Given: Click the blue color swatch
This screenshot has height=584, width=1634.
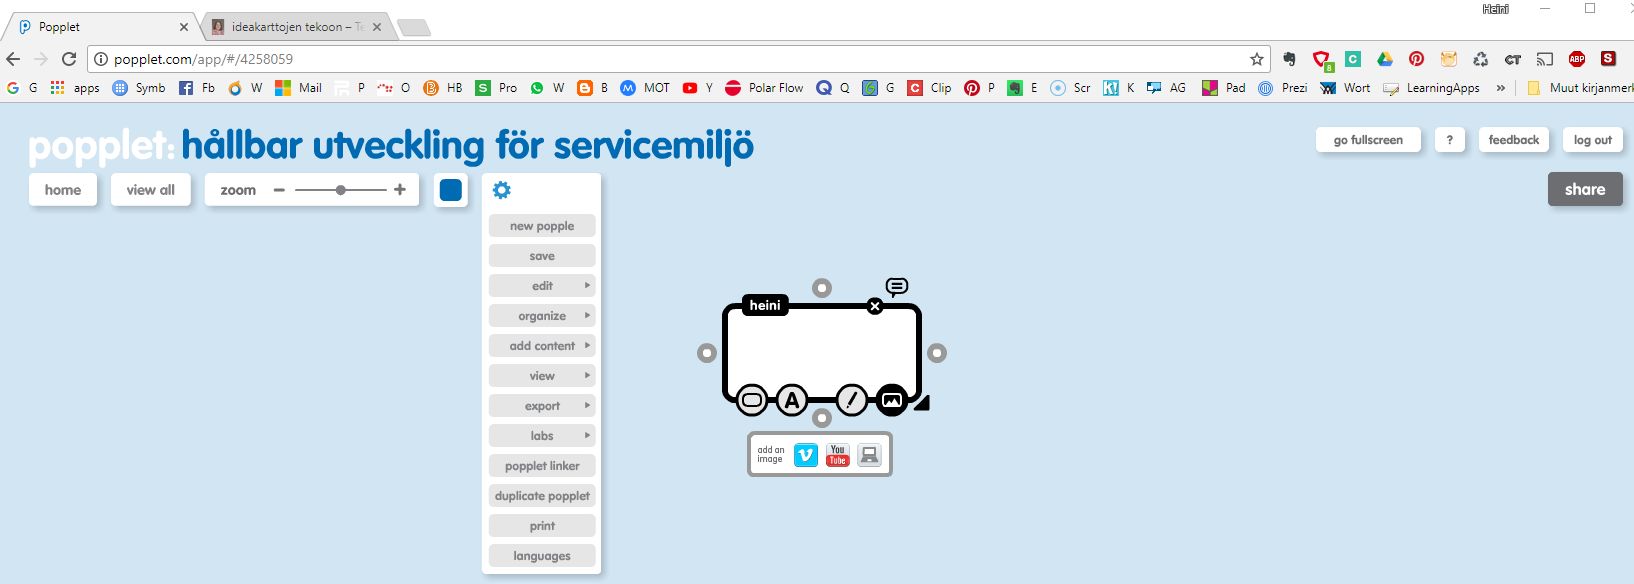Looking at the screenshot, I should (451, 190).
